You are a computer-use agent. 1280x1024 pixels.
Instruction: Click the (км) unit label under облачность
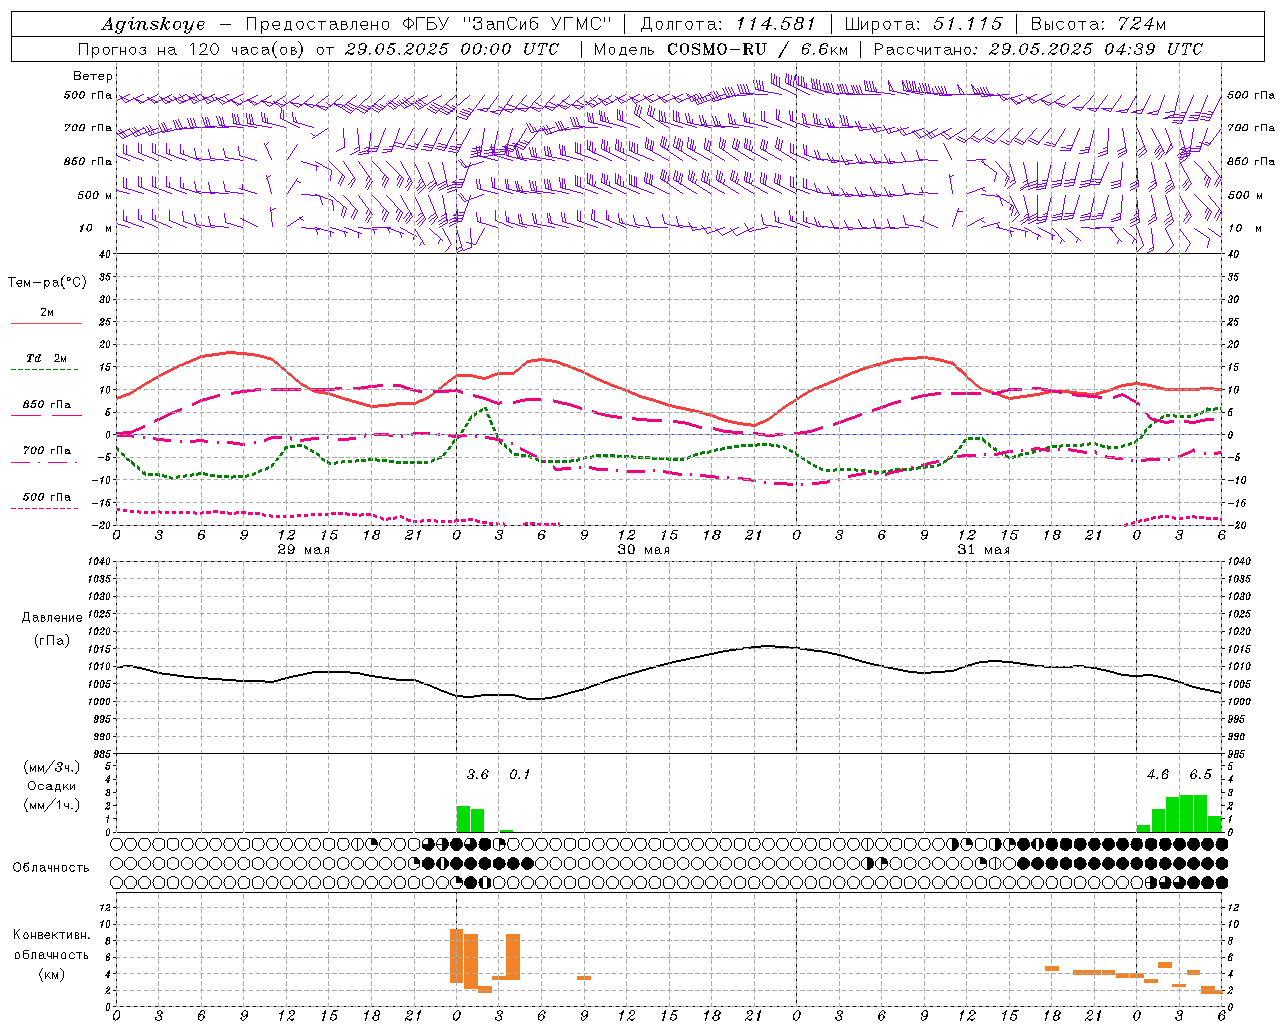click(51, 974)
